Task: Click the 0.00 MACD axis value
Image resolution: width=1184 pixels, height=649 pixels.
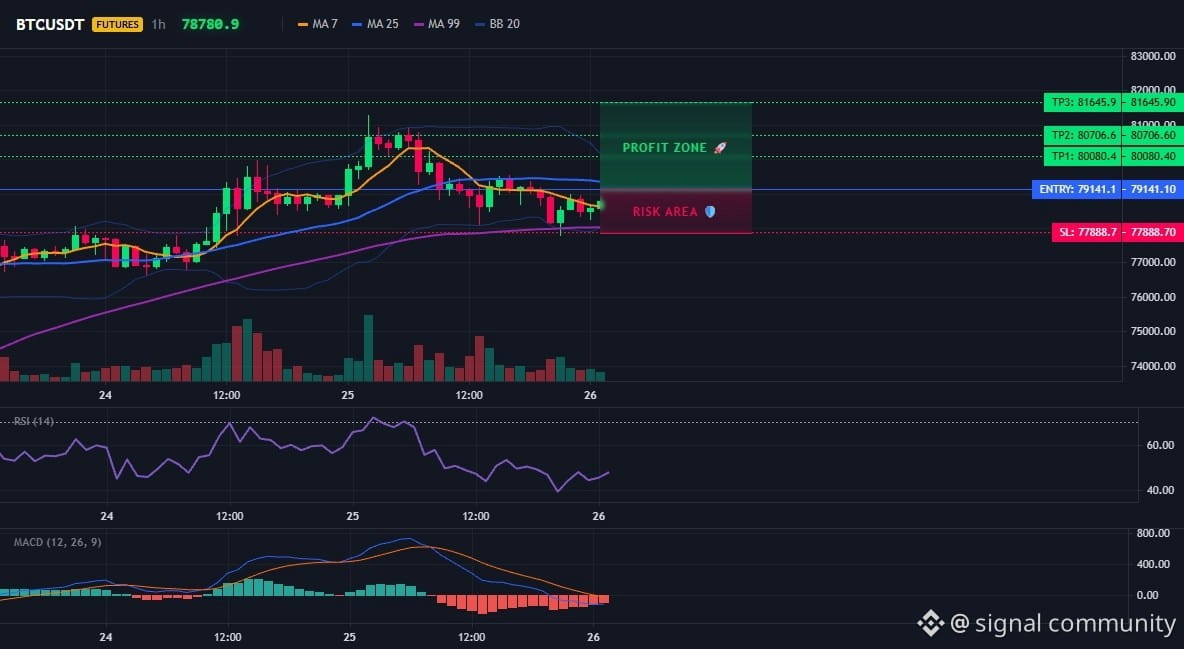Action: click(x=1148, y=595)
